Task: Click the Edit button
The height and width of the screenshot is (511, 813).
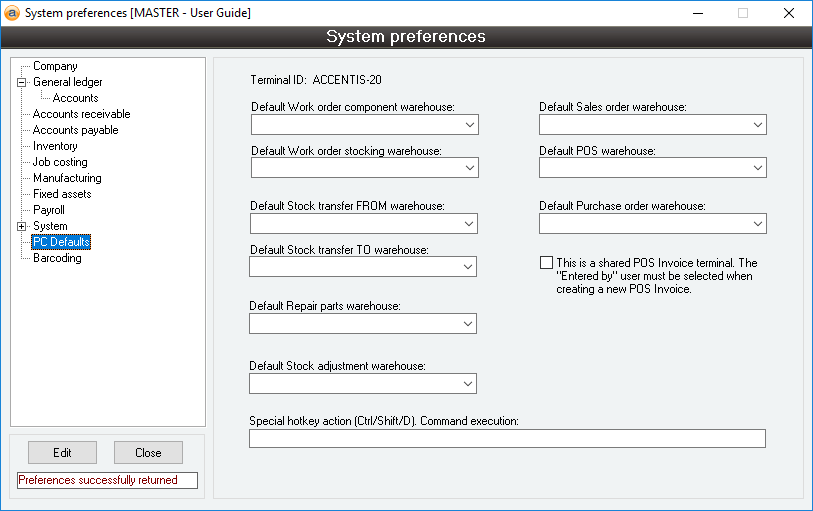Action: [62, 453]
